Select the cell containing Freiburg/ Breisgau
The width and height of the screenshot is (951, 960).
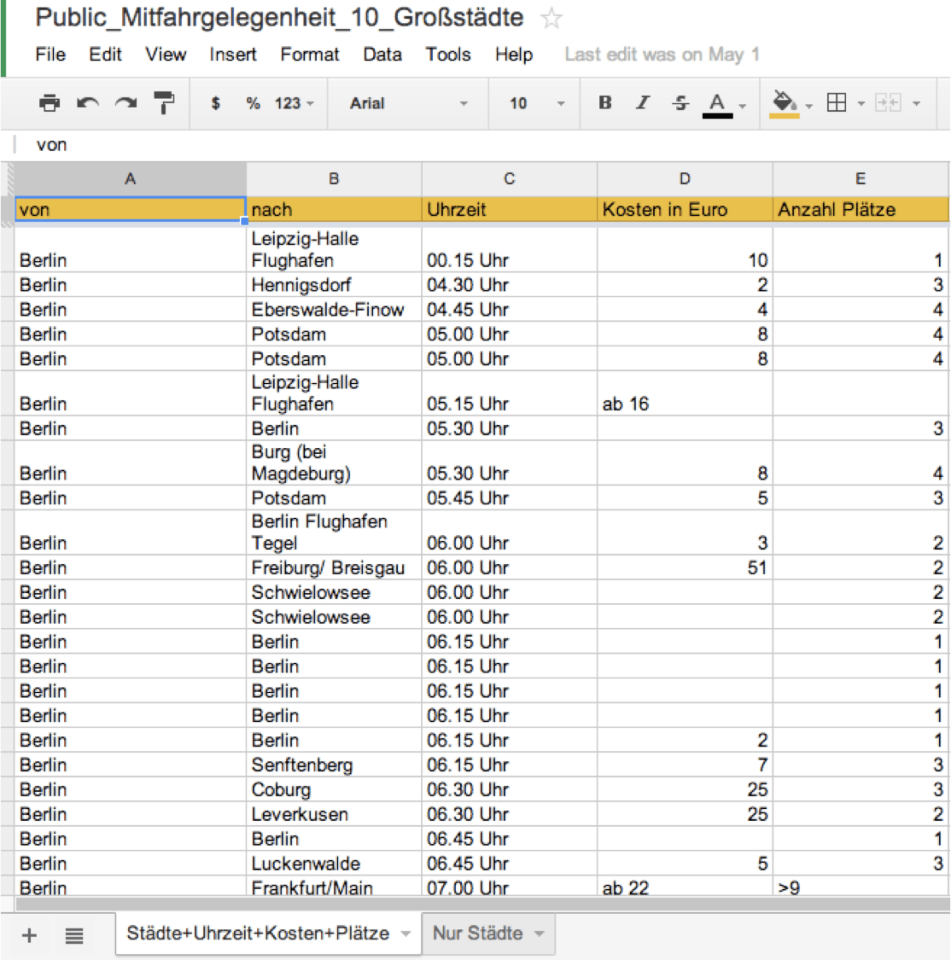coord(333,568)
